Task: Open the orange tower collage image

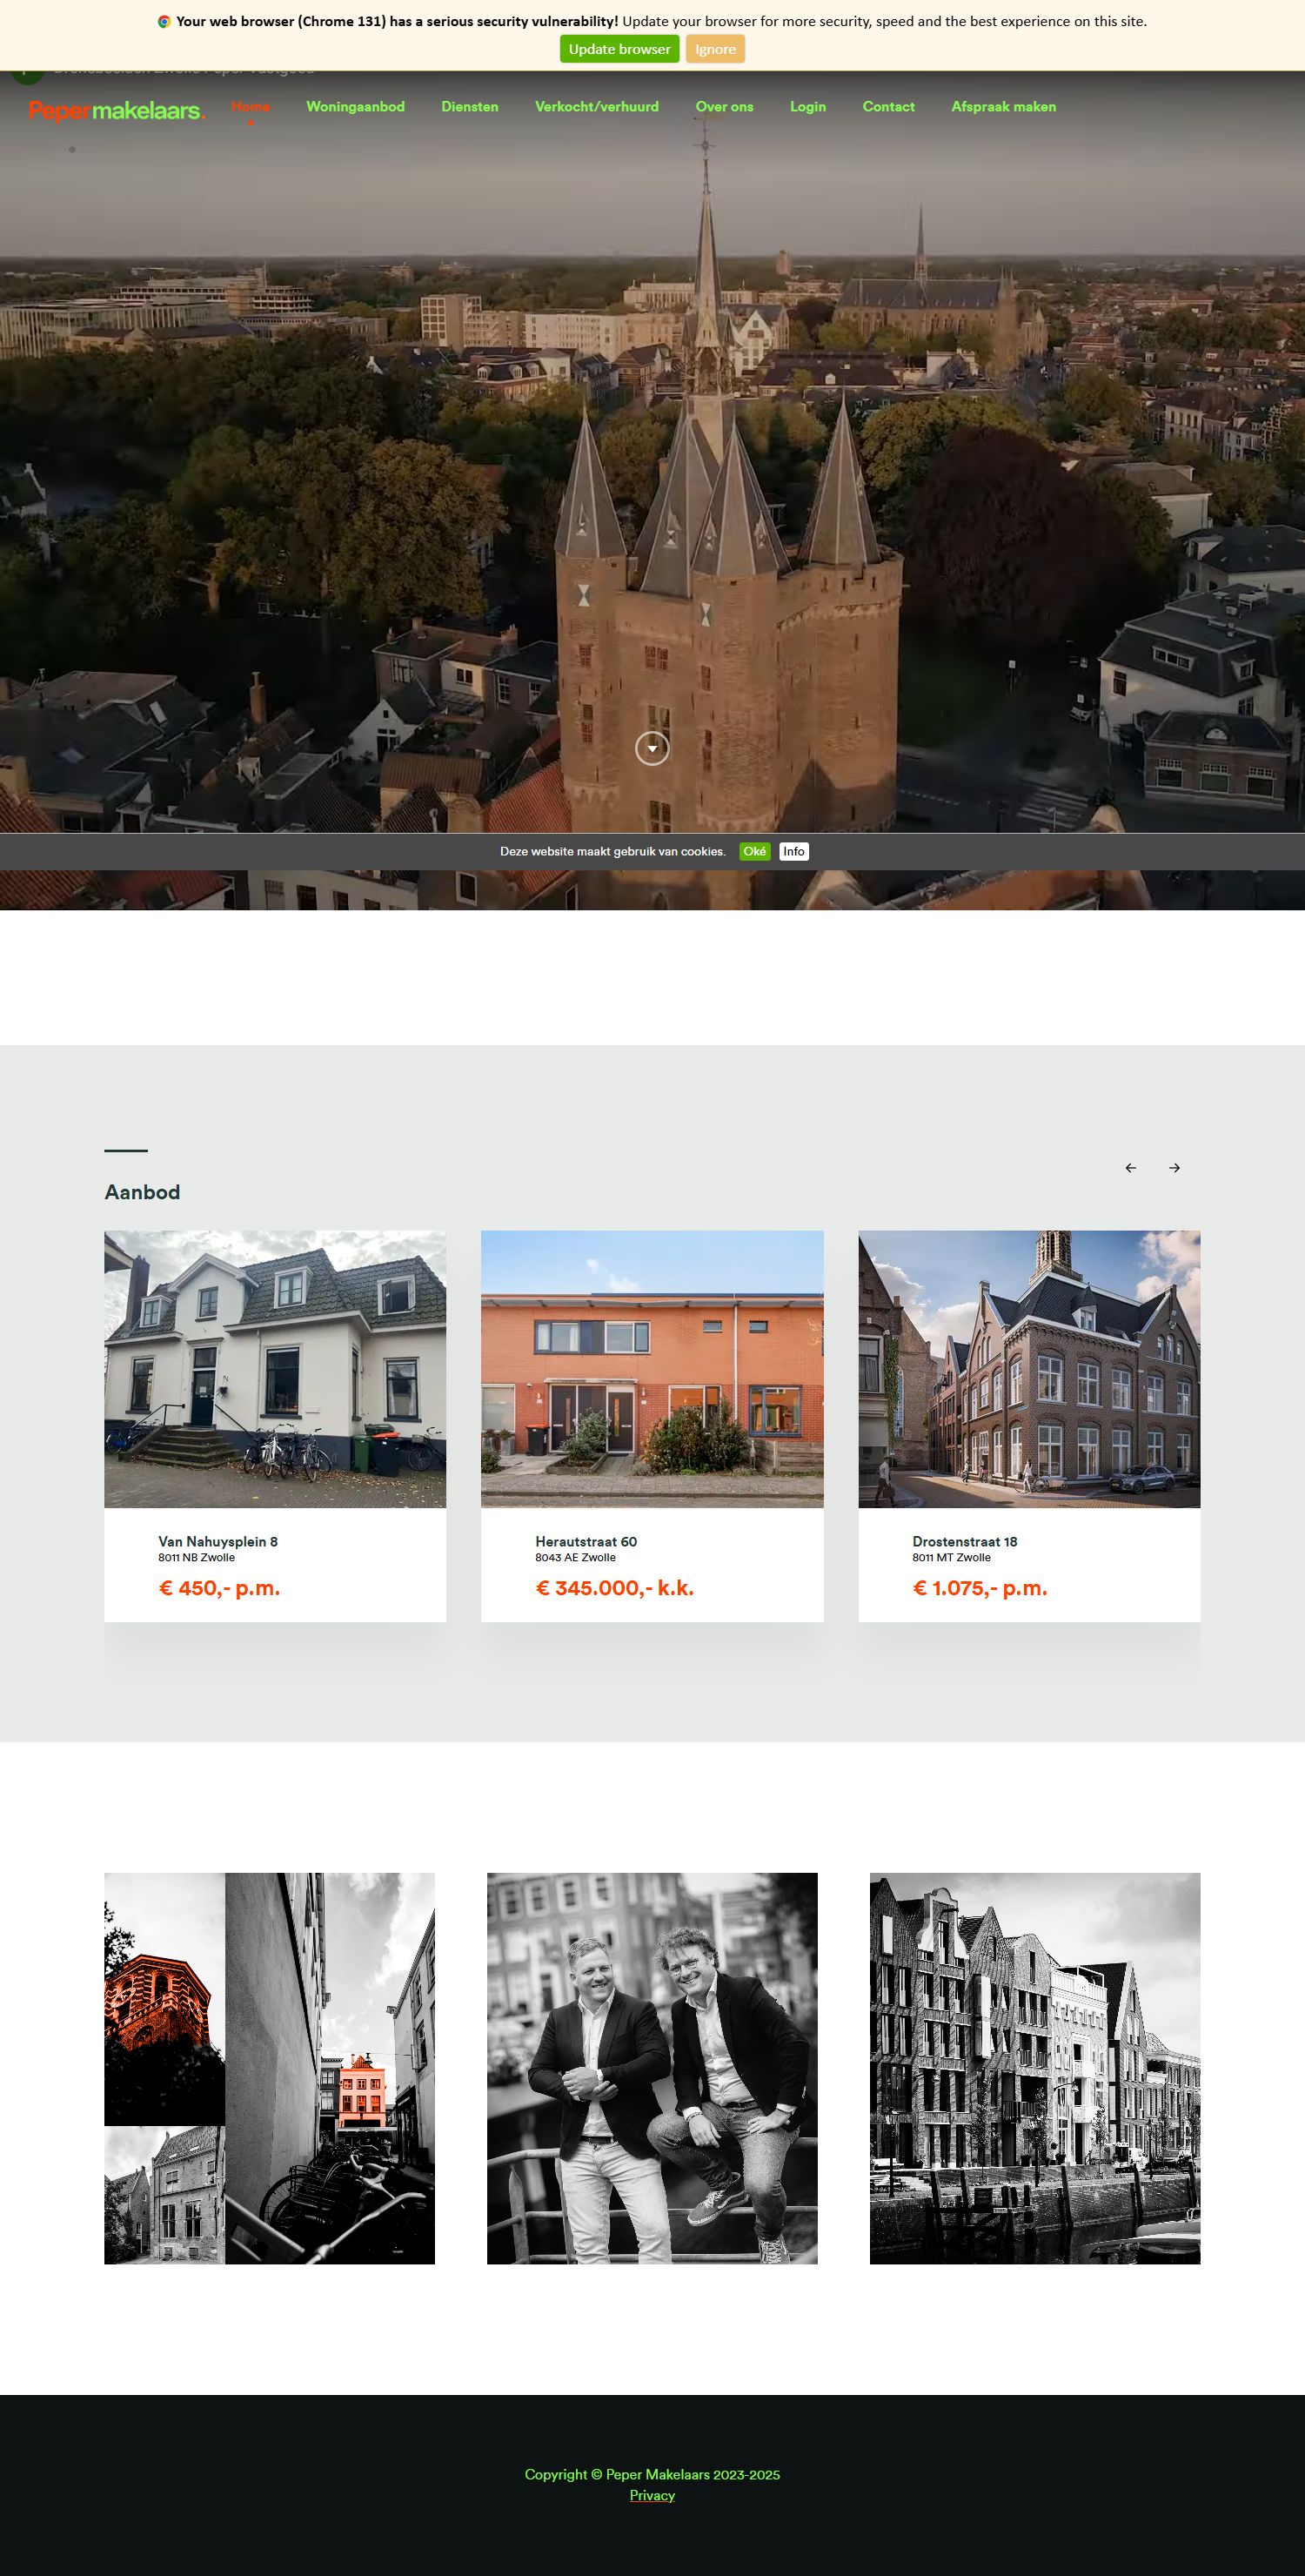Action: pyautogui.click(x=269, y=2068)
